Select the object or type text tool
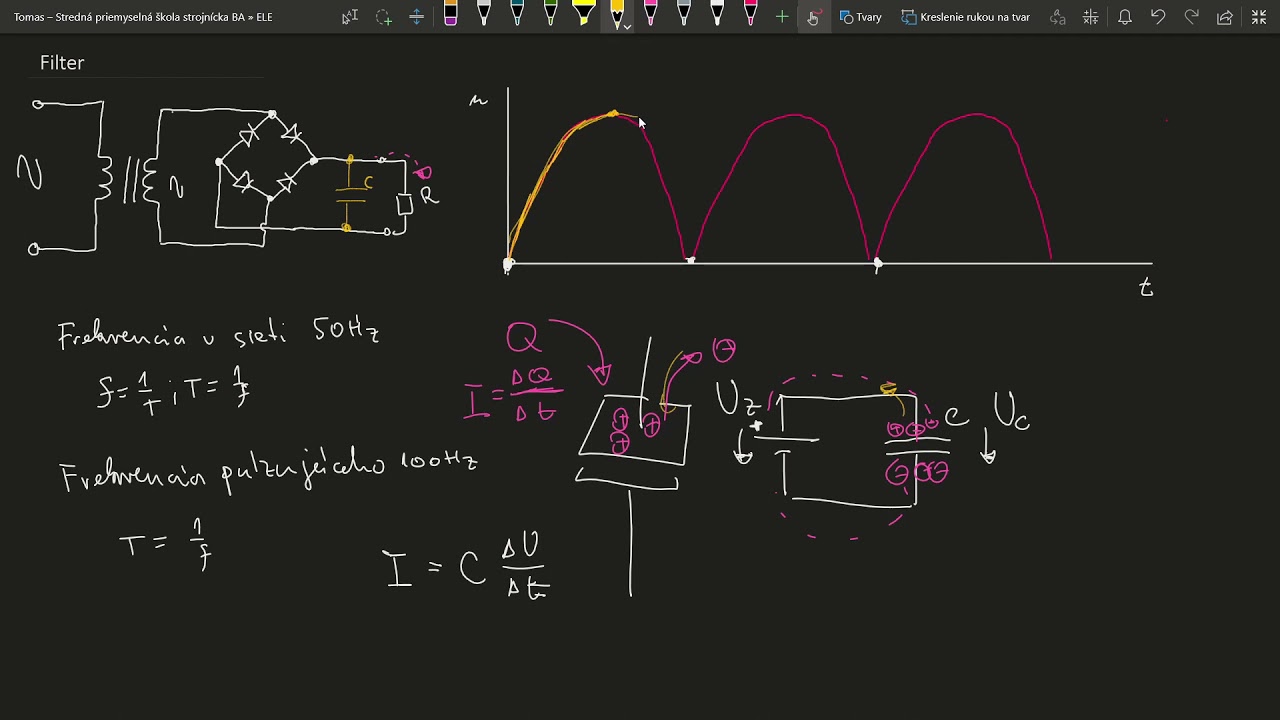 [x=350, y=17]
